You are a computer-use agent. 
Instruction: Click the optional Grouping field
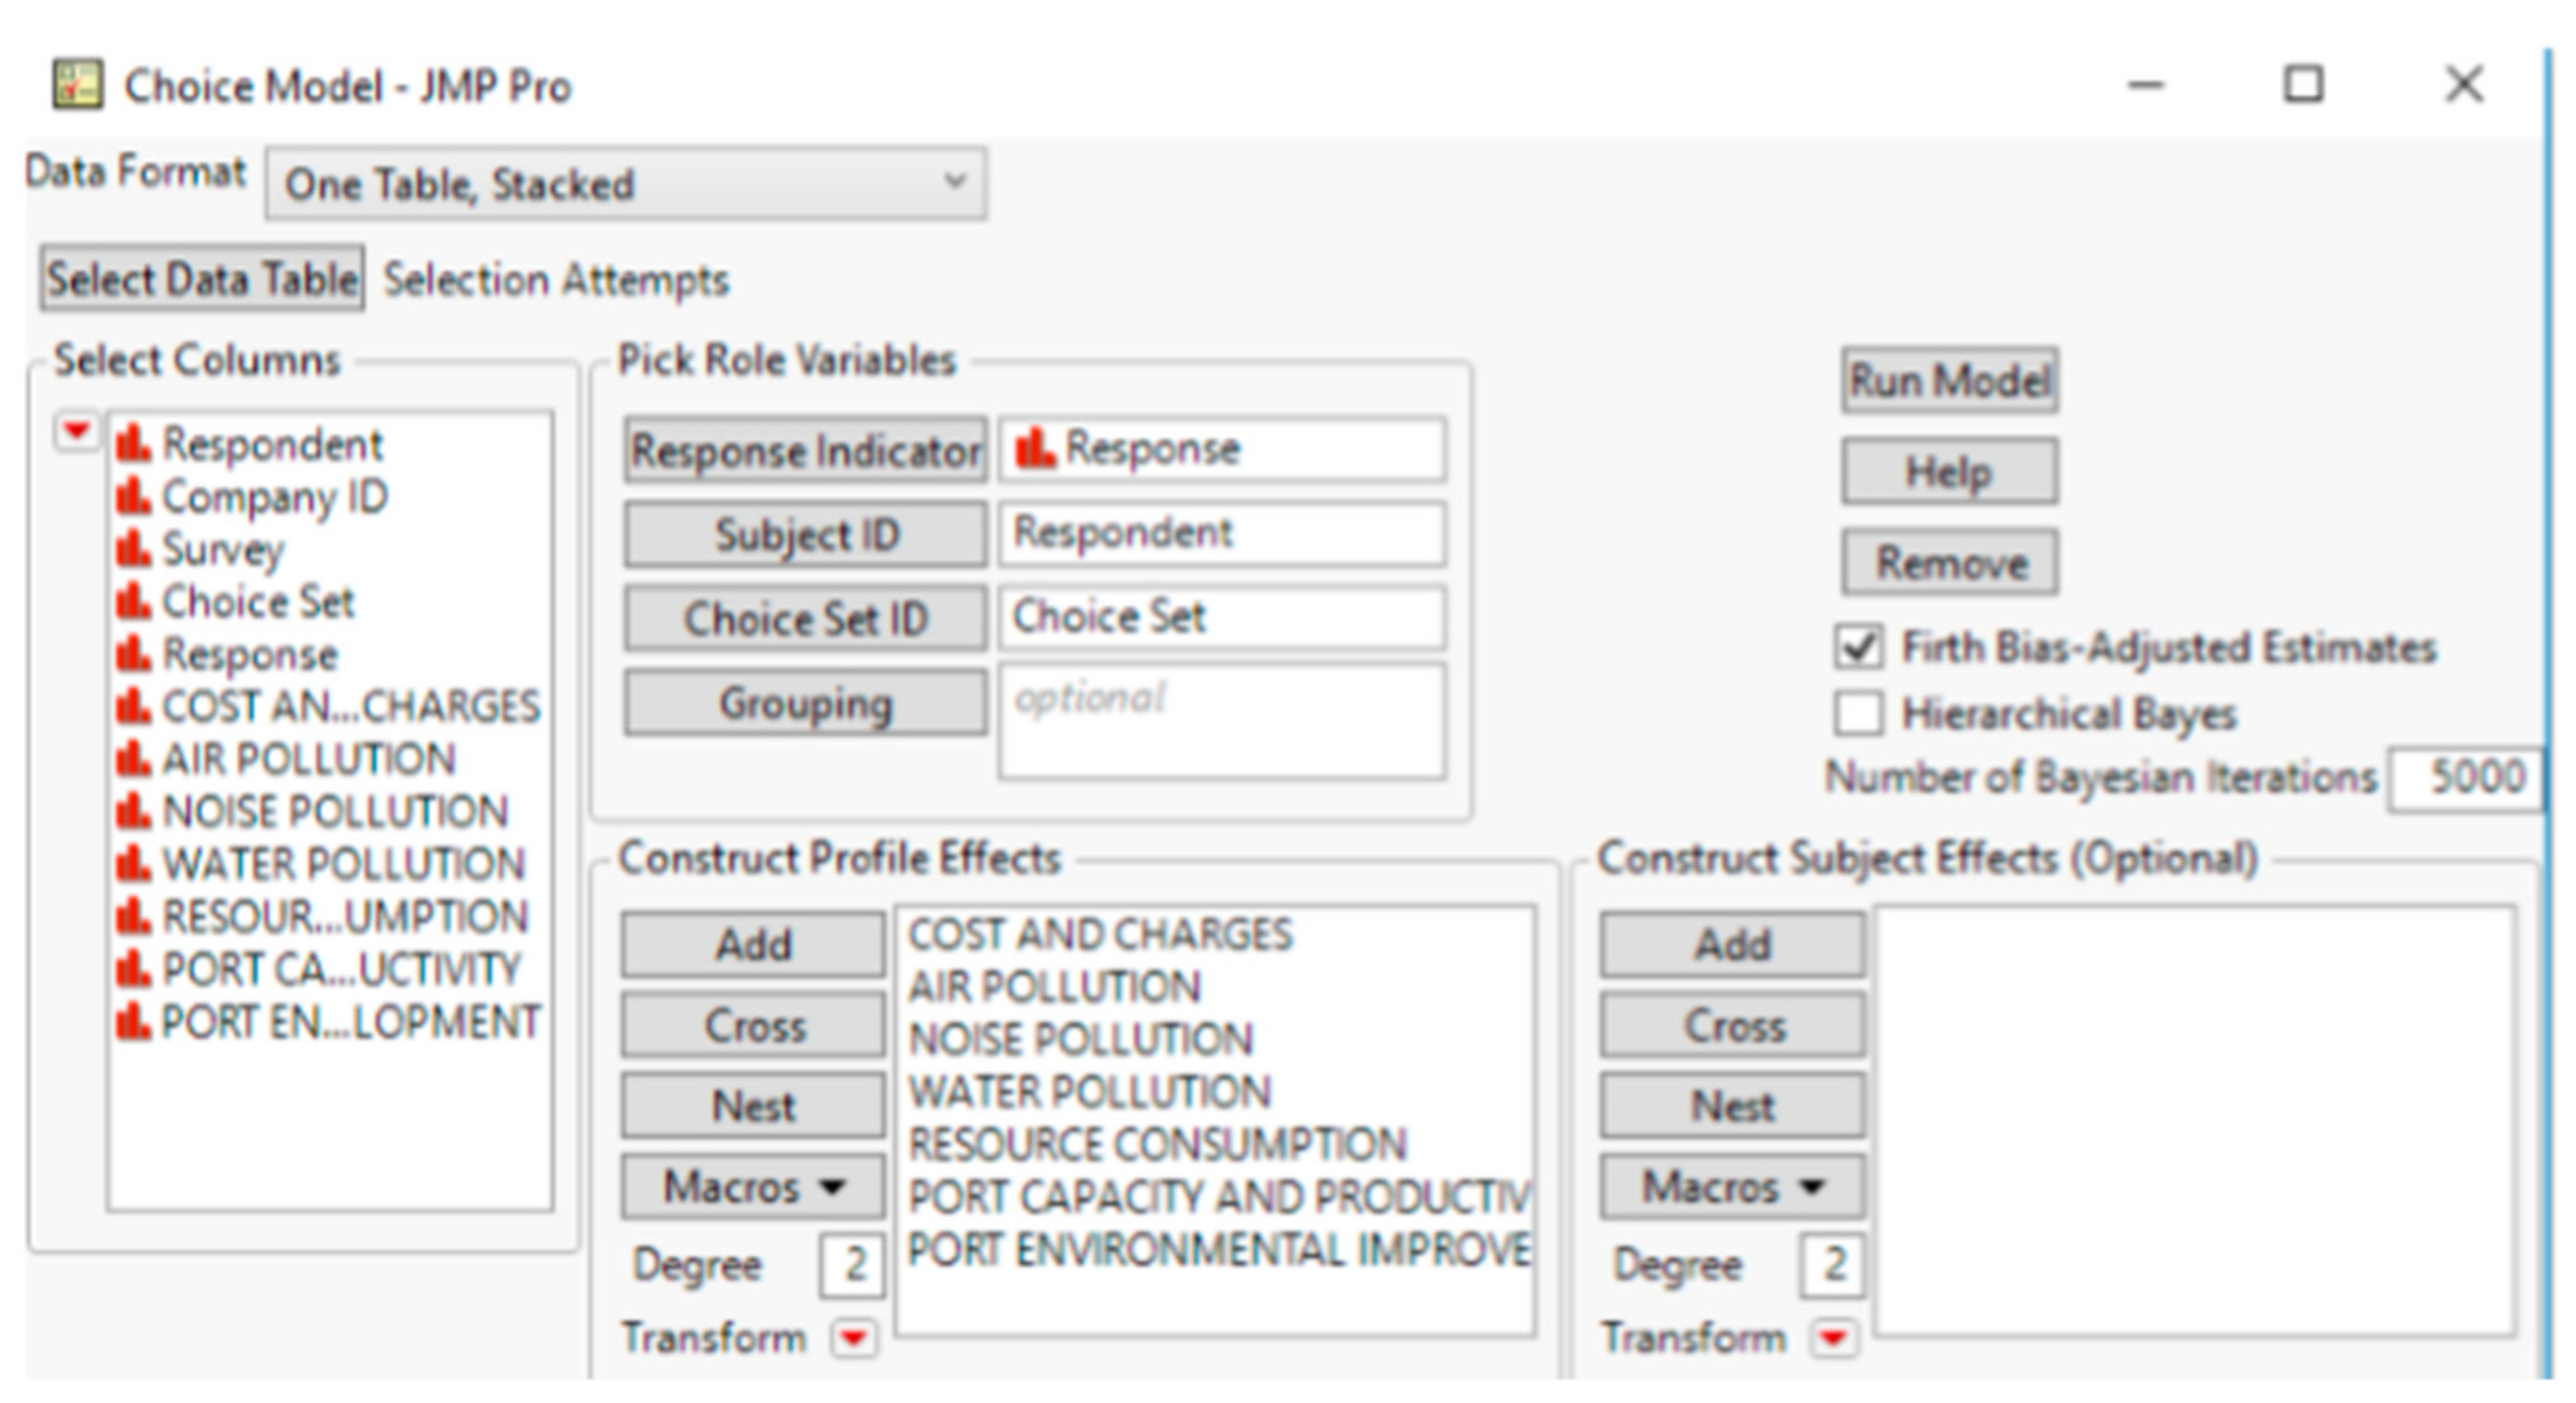point(1222,720)
